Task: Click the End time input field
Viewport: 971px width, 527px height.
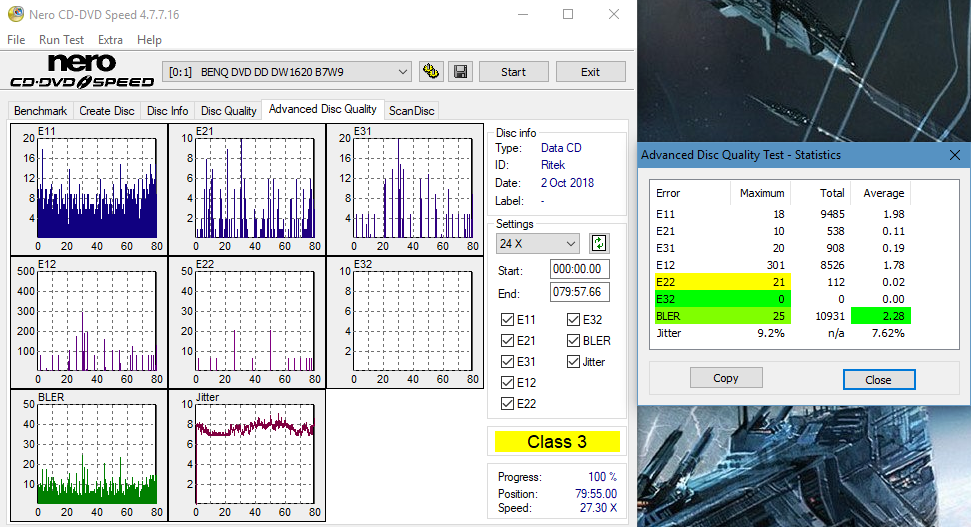Action: (x=580, y=292)
